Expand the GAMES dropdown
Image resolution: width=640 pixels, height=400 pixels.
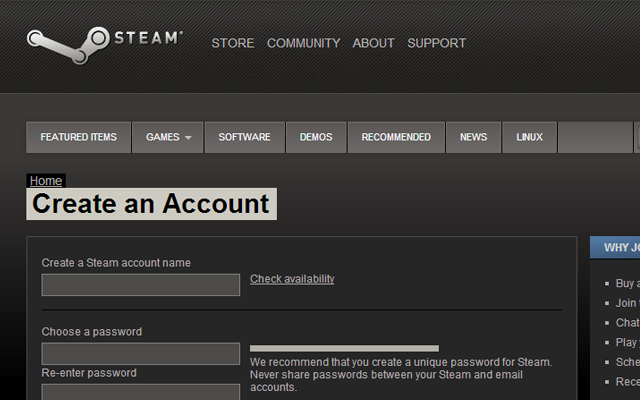click(168, 137)
